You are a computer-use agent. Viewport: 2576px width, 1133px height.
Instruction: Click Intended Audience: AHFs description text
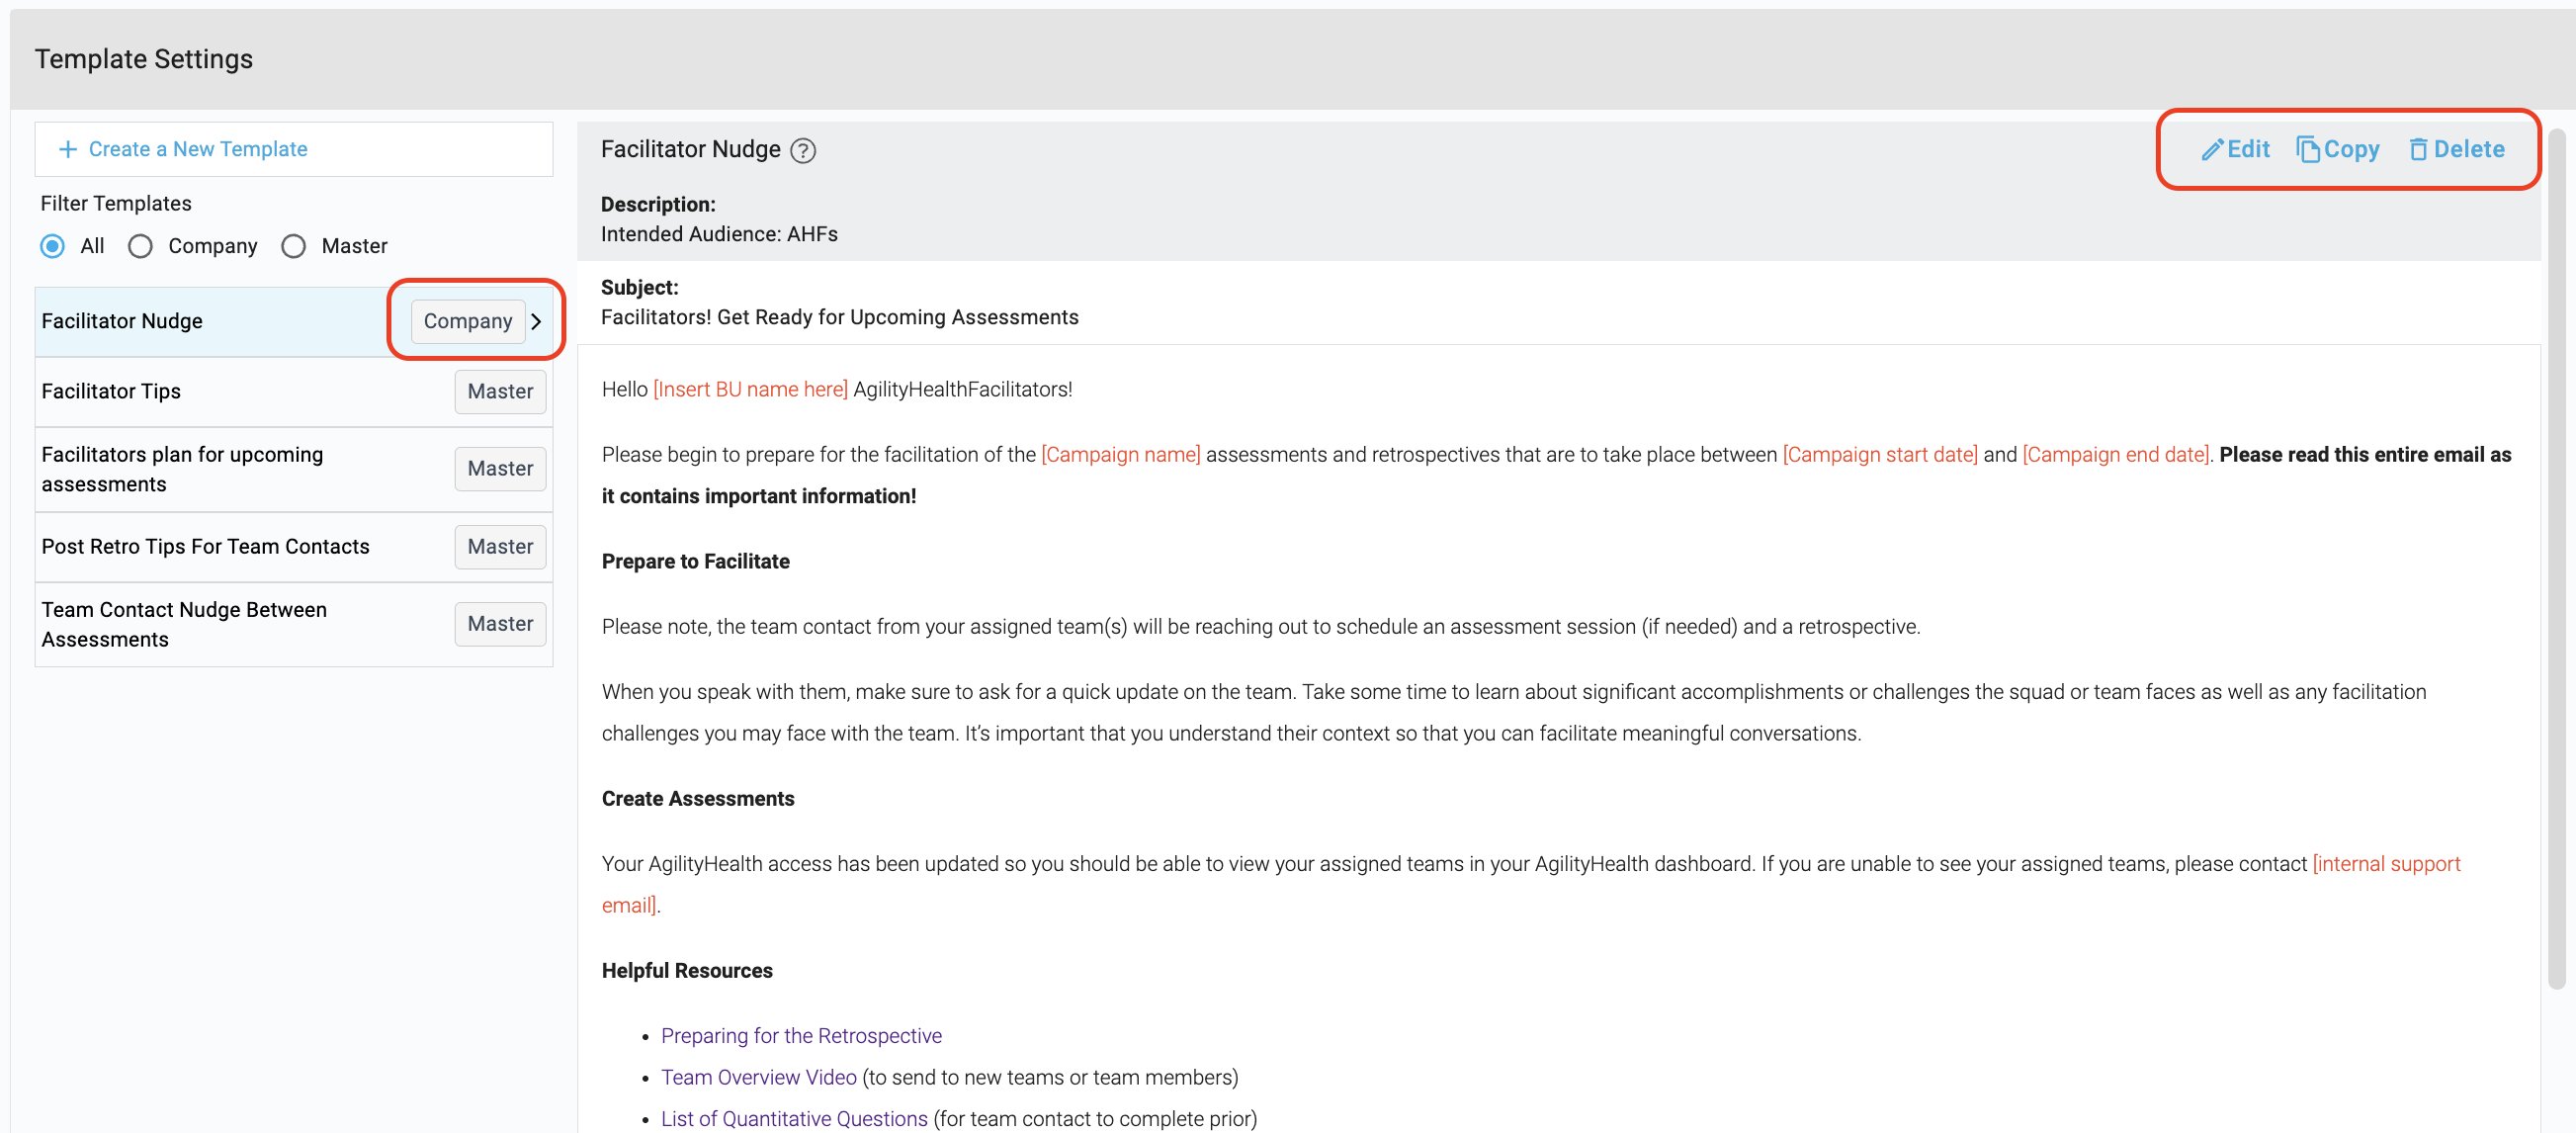719,234
